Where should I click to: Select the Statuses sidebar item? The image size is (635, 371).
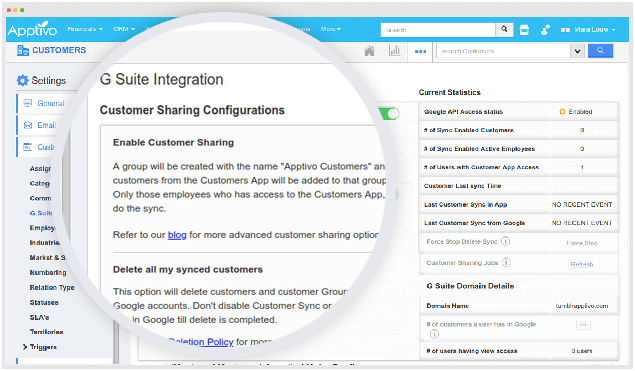(x=44, y=303)
